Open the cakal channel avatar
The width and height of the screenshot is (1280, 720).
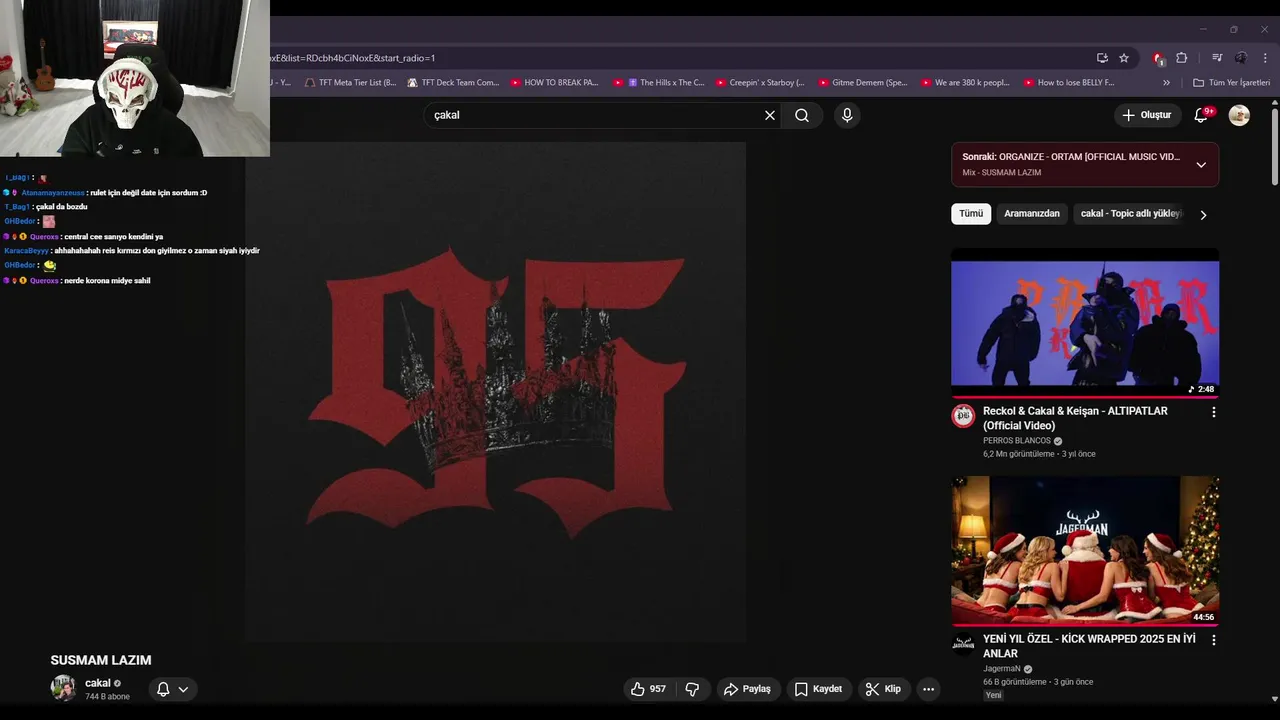tap(63, 688)
